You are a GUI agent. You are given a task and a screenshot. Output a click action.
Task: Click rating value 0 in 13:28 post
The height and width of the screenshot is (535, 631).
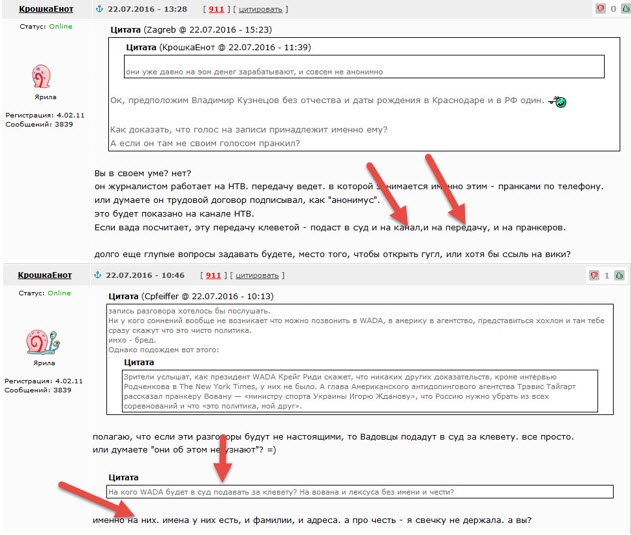point(613,9)
